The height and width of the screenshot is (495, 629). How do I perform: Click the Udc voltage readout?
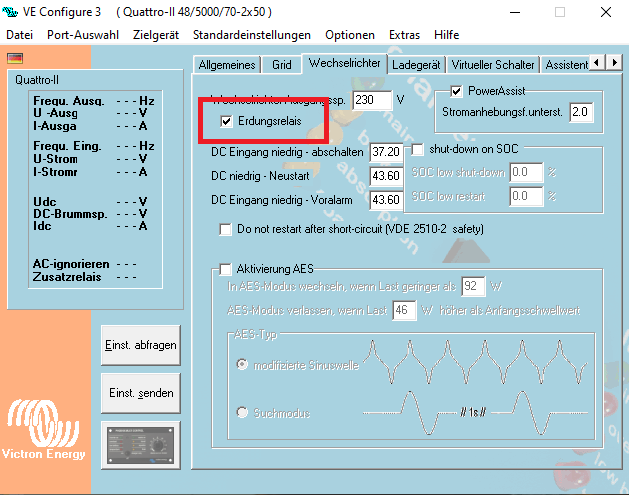[90, 201]
